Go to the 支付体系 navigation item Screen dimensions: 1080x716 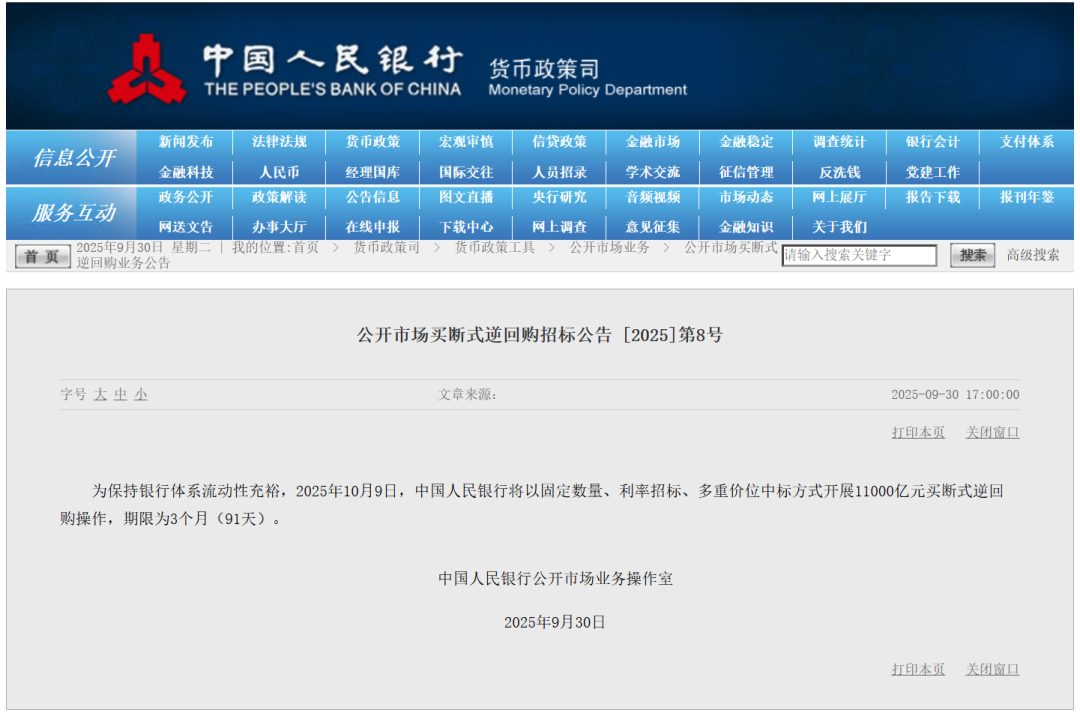[1027, 142]
